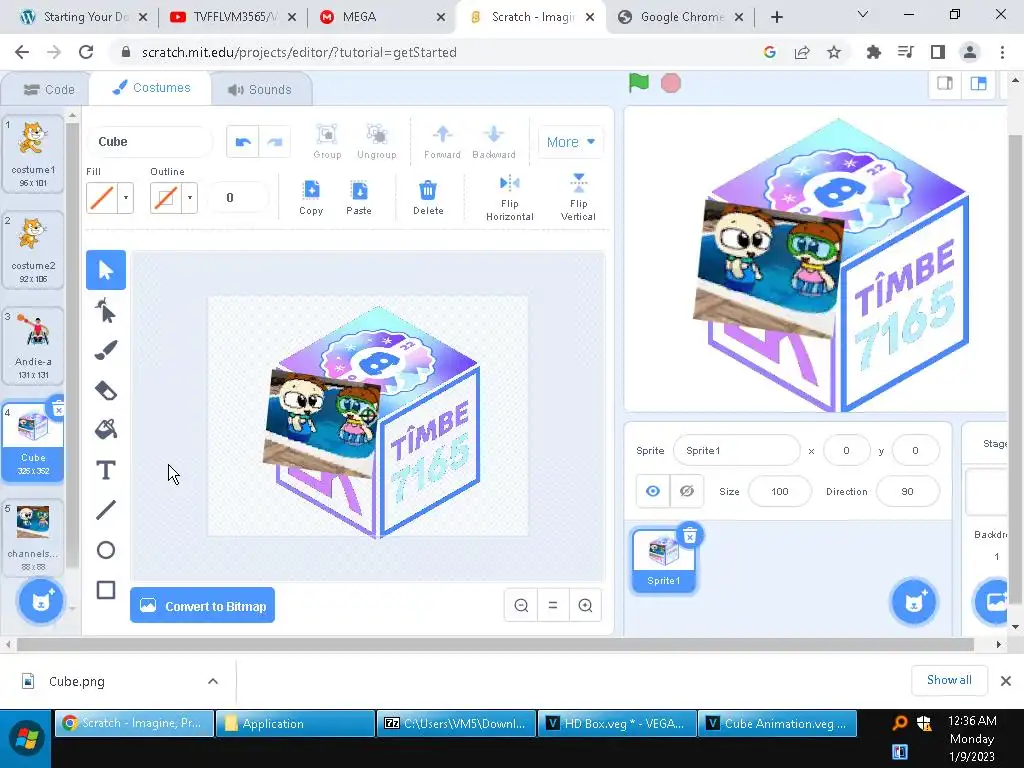Select the Brush tool

click(x=106, y=350)
